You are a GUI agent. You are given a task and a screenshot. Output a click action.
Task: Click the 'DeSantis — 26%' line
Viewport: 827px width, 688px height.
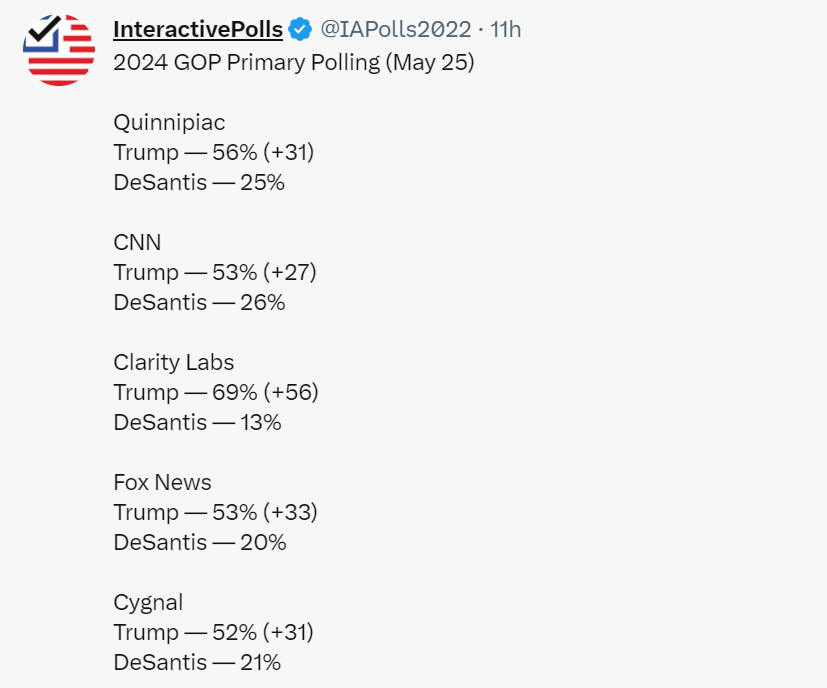pyautogui.click(x=199, y=303)
